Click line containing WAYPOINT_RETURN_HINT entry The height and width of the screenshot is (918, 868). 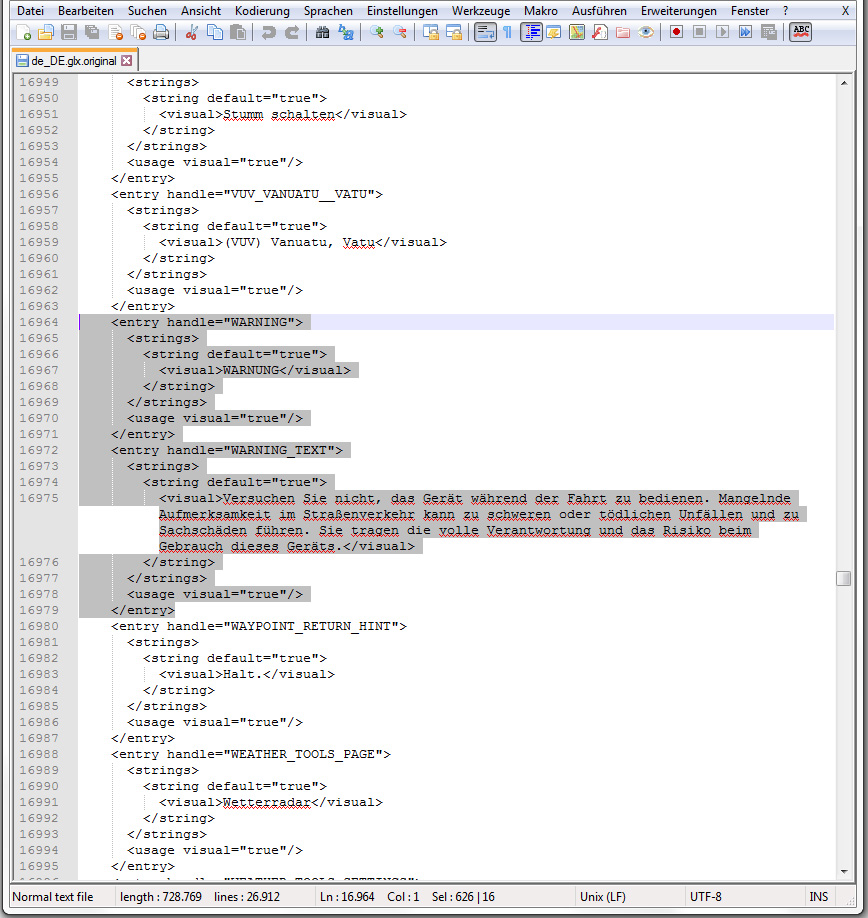pyautogui.click(x=258, y=626)
